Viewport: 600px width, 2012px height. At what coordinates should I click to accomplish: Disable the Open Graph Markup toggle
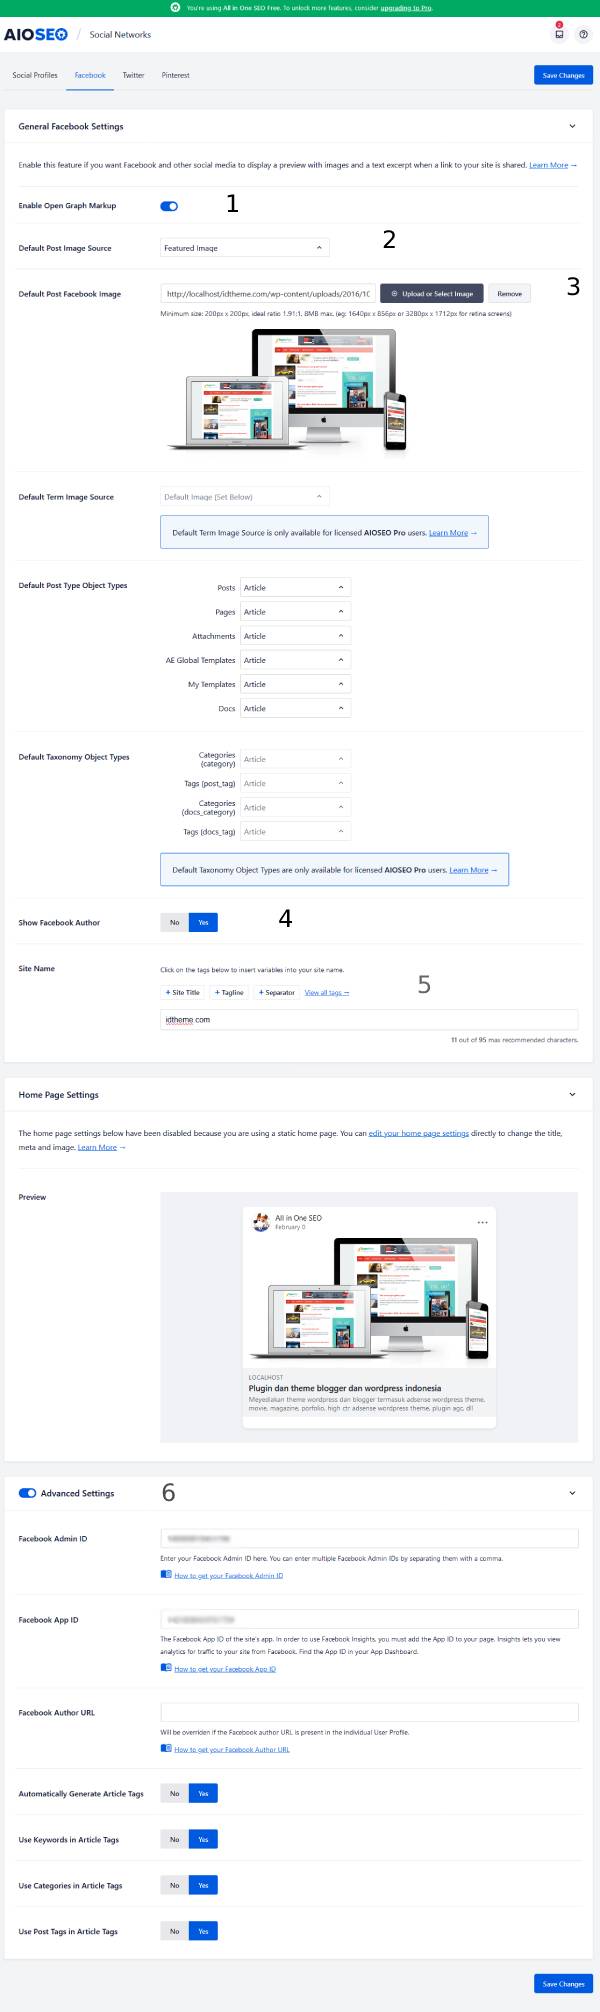coord(169,206)
